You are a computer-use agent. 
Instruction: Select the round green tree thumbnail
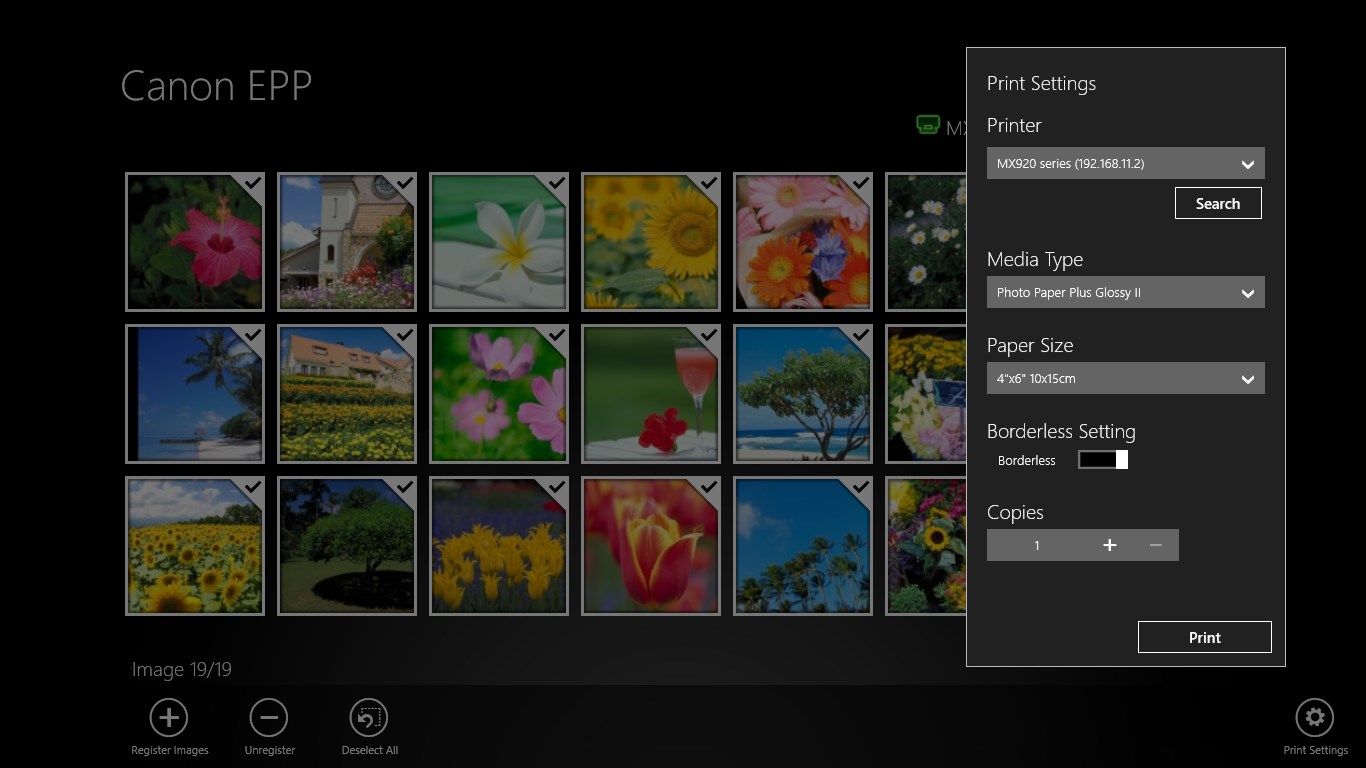347,546
